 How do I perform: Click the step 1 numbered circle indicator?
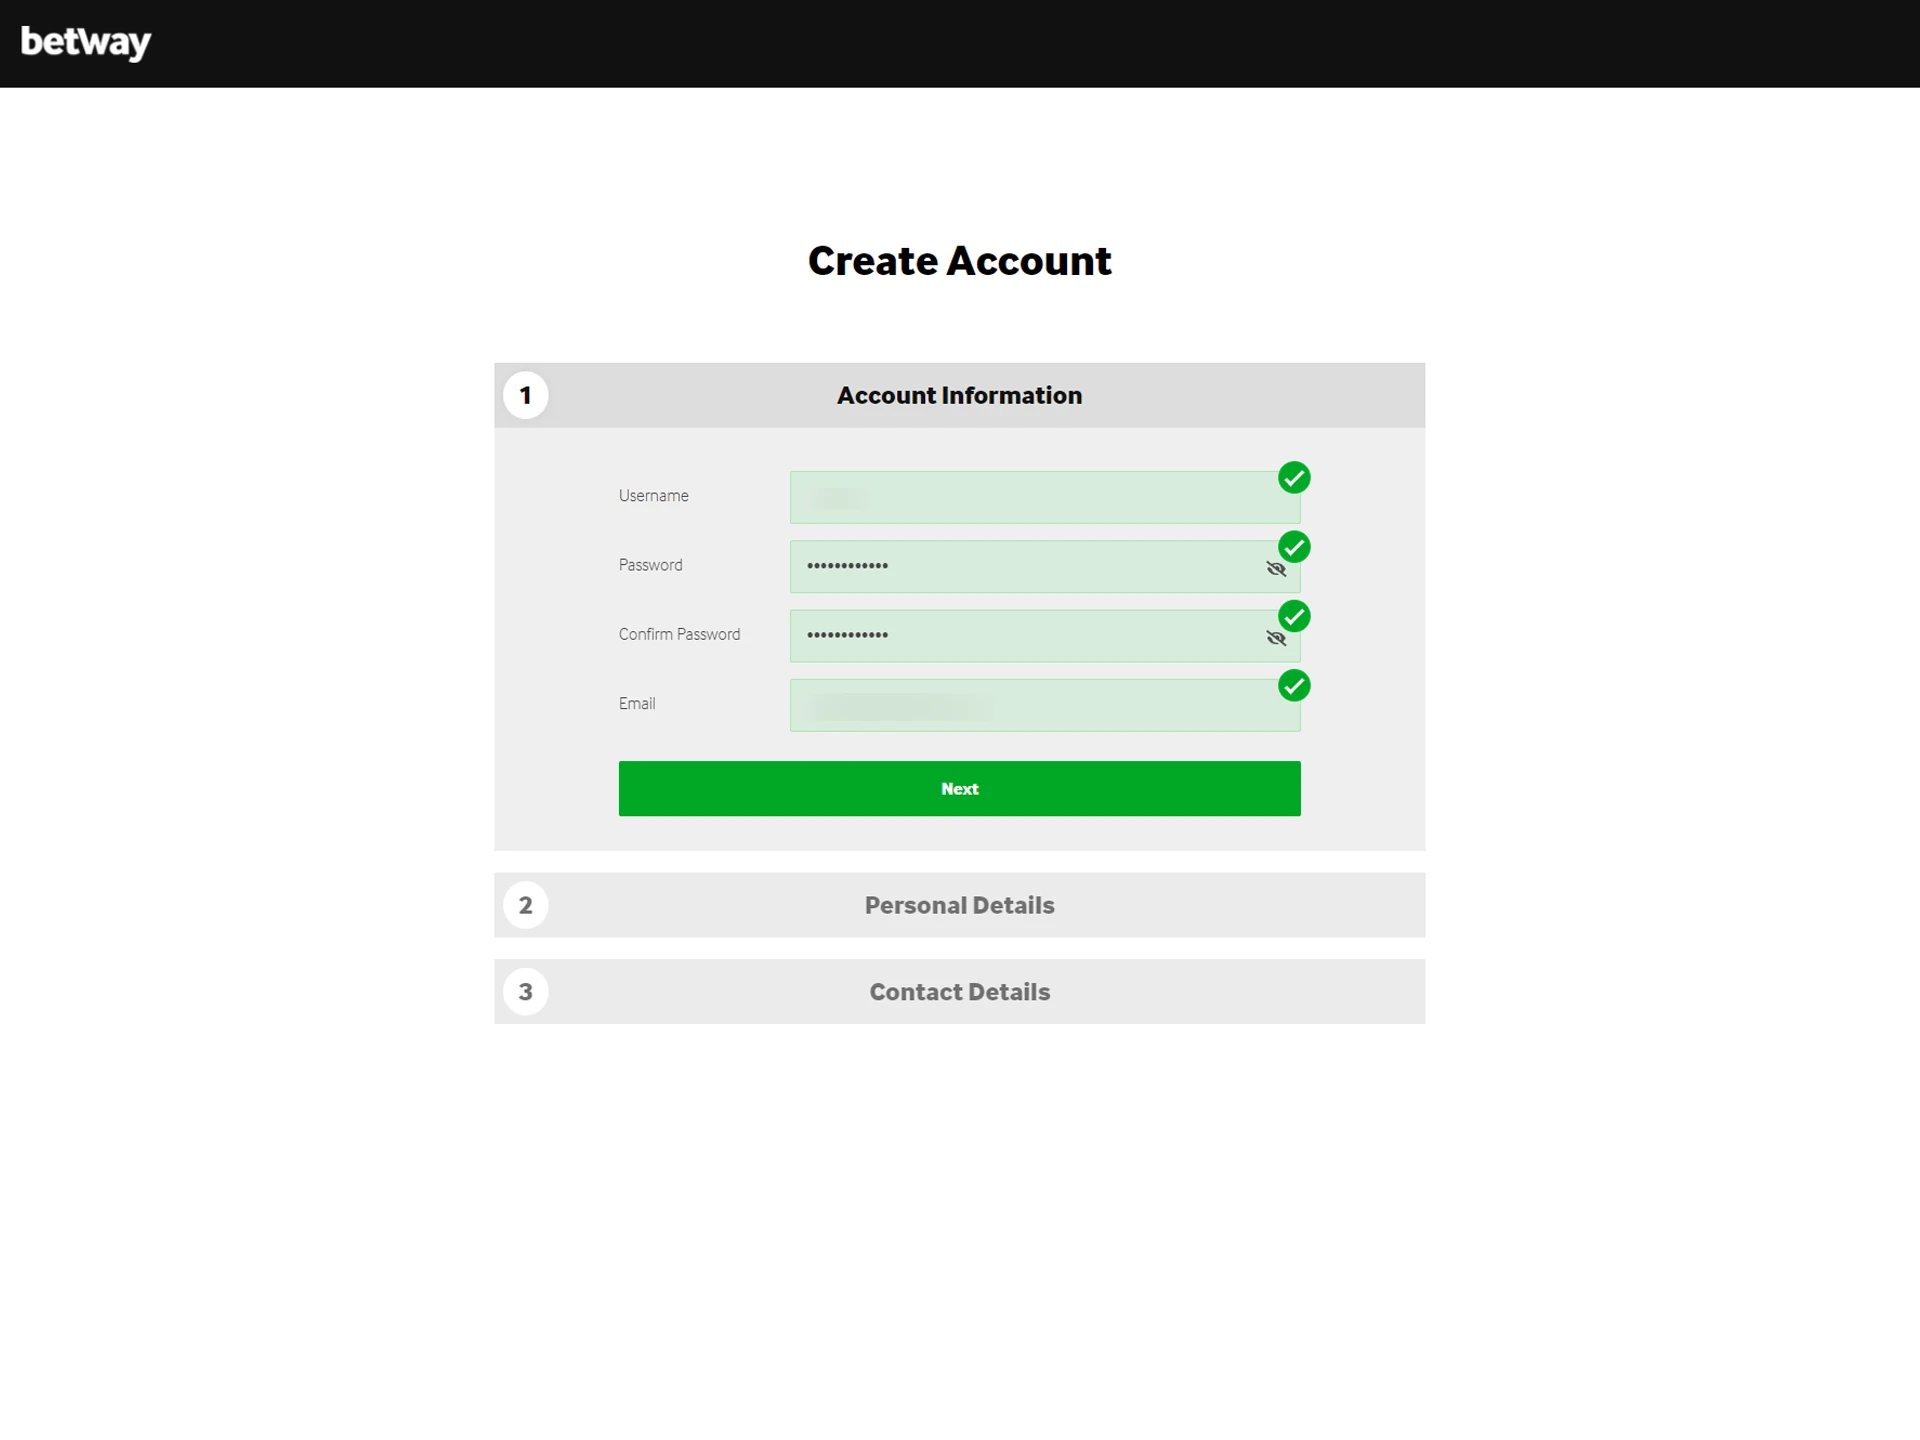526,395
